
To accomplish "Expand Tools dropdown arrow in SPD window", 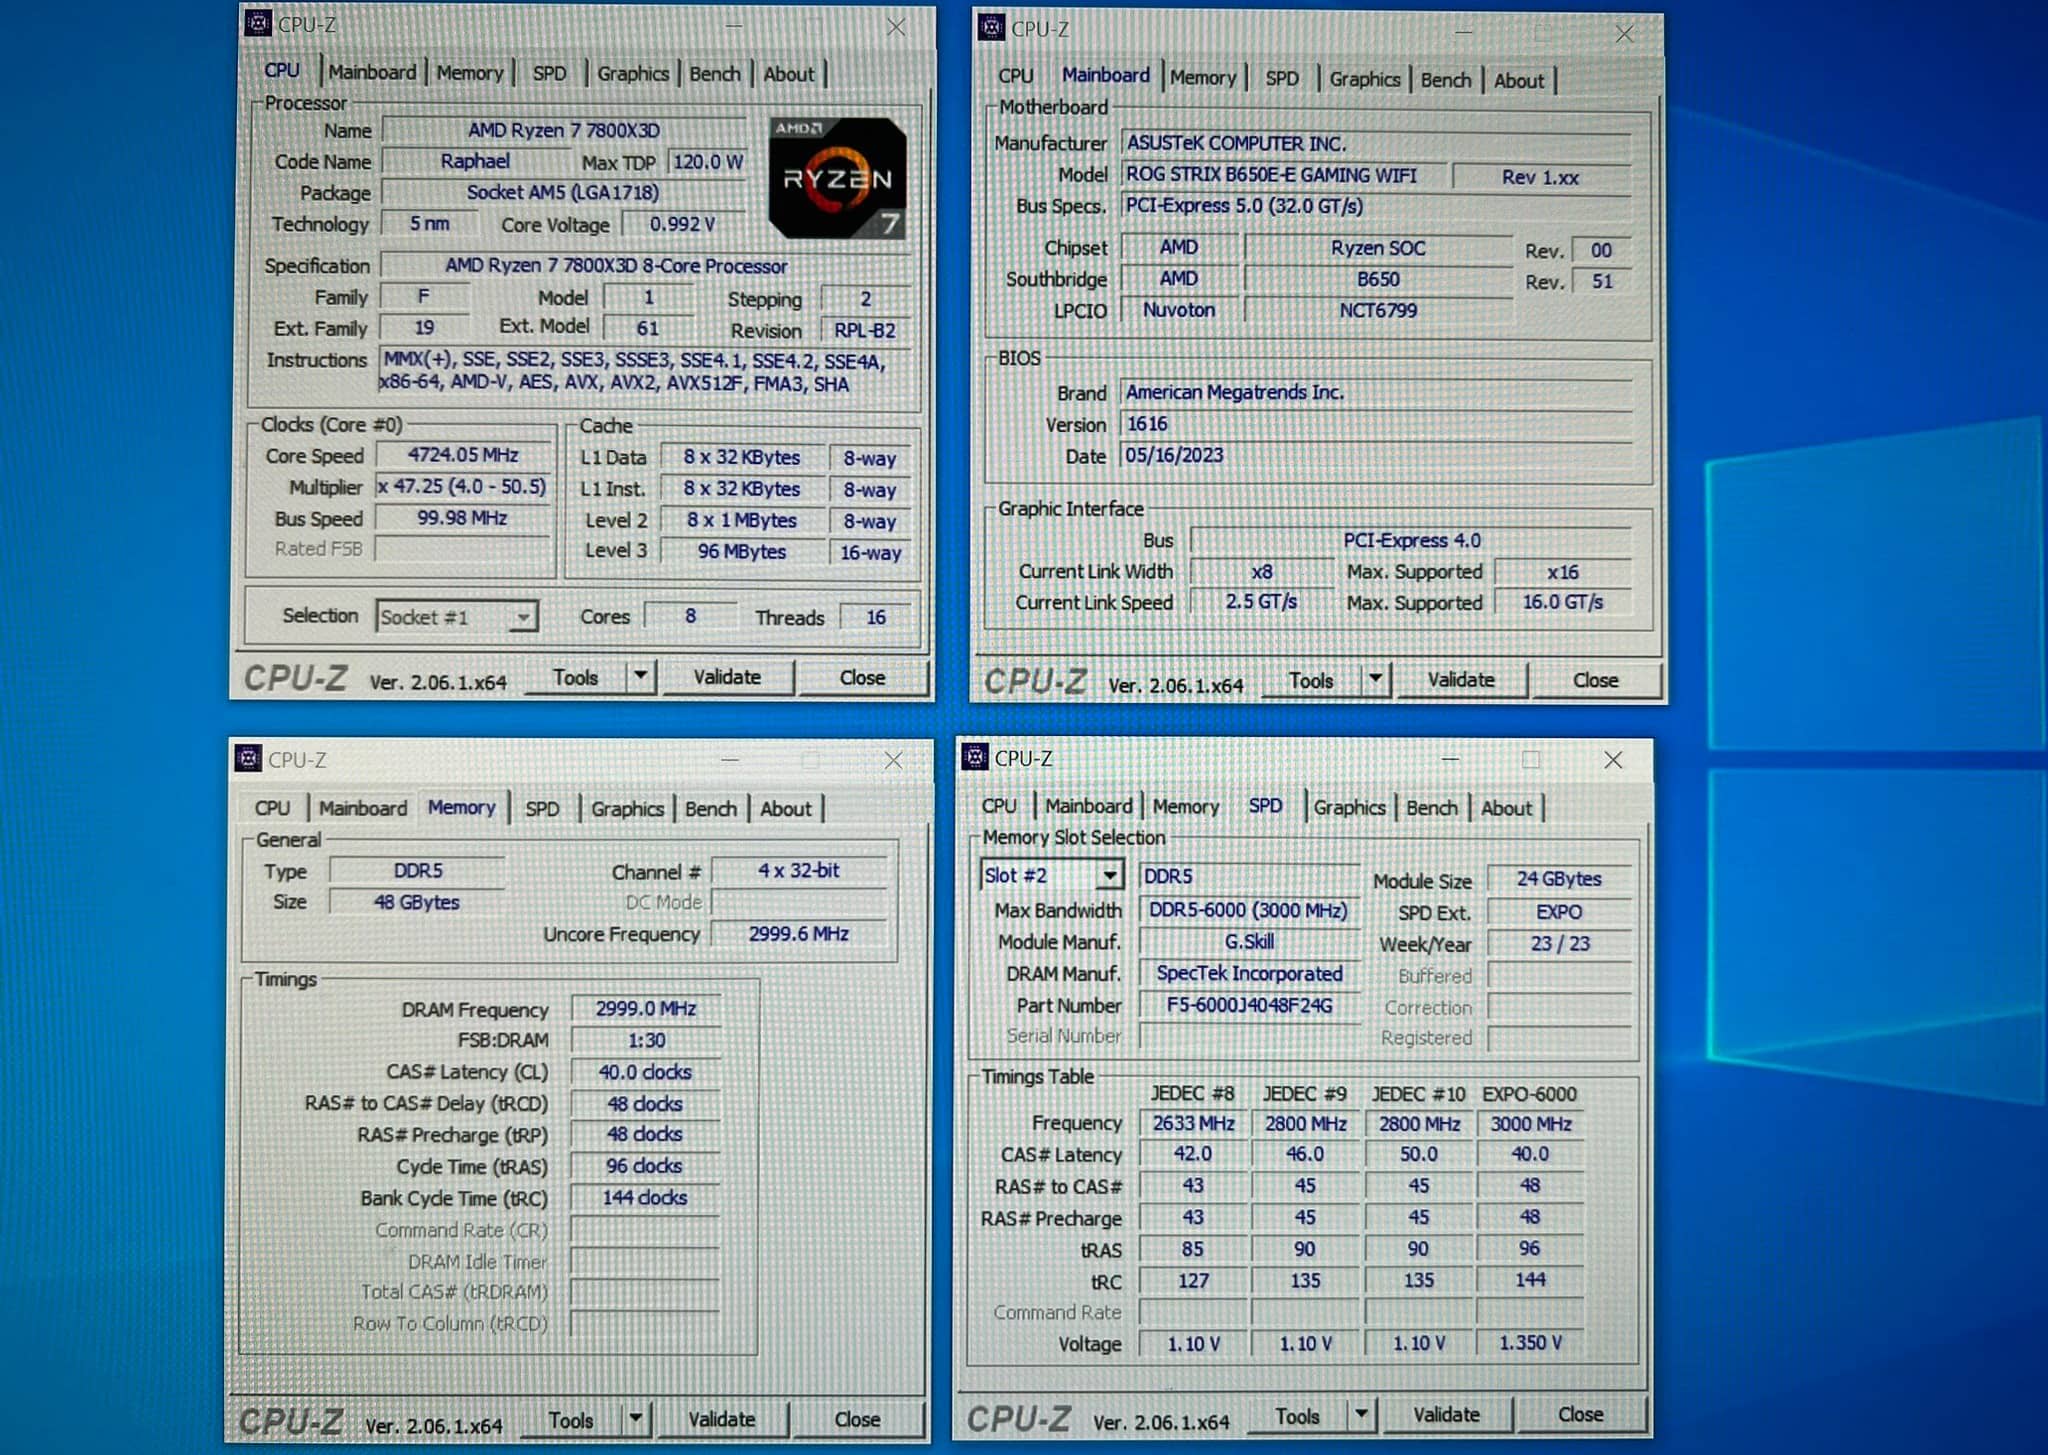I will coord(1361,1415).
